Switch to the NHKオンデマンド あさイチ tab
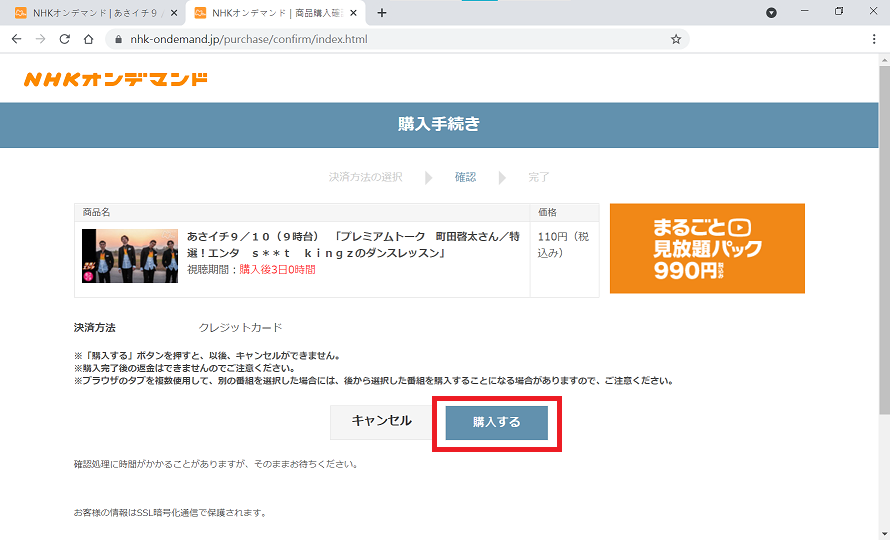890x540 pixels. [94, 12]
